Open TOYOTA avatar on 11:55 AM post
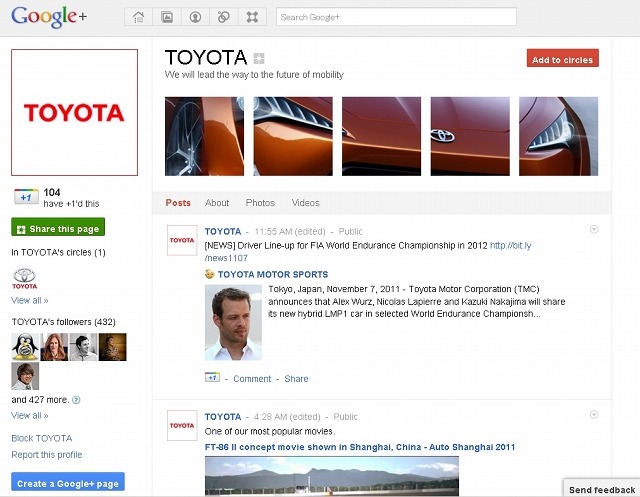The width and height of the screenshot is (640, 497). (182, 240)
